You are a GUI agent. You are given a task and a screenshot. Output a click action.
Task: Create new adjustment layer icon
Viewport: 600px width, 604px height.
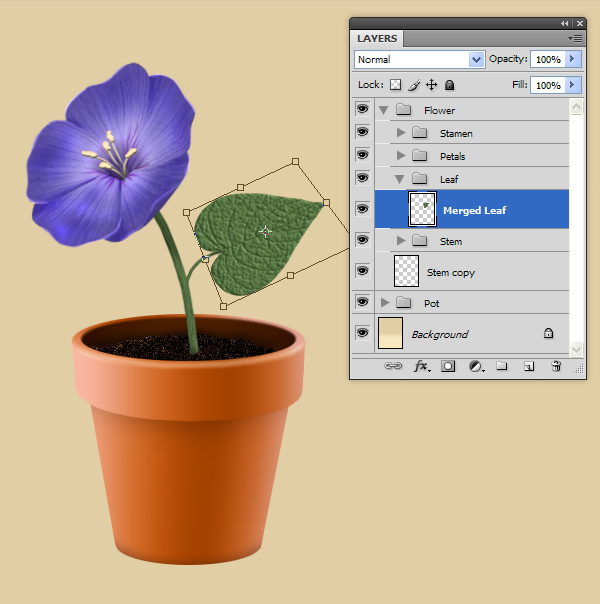point(475,367)
